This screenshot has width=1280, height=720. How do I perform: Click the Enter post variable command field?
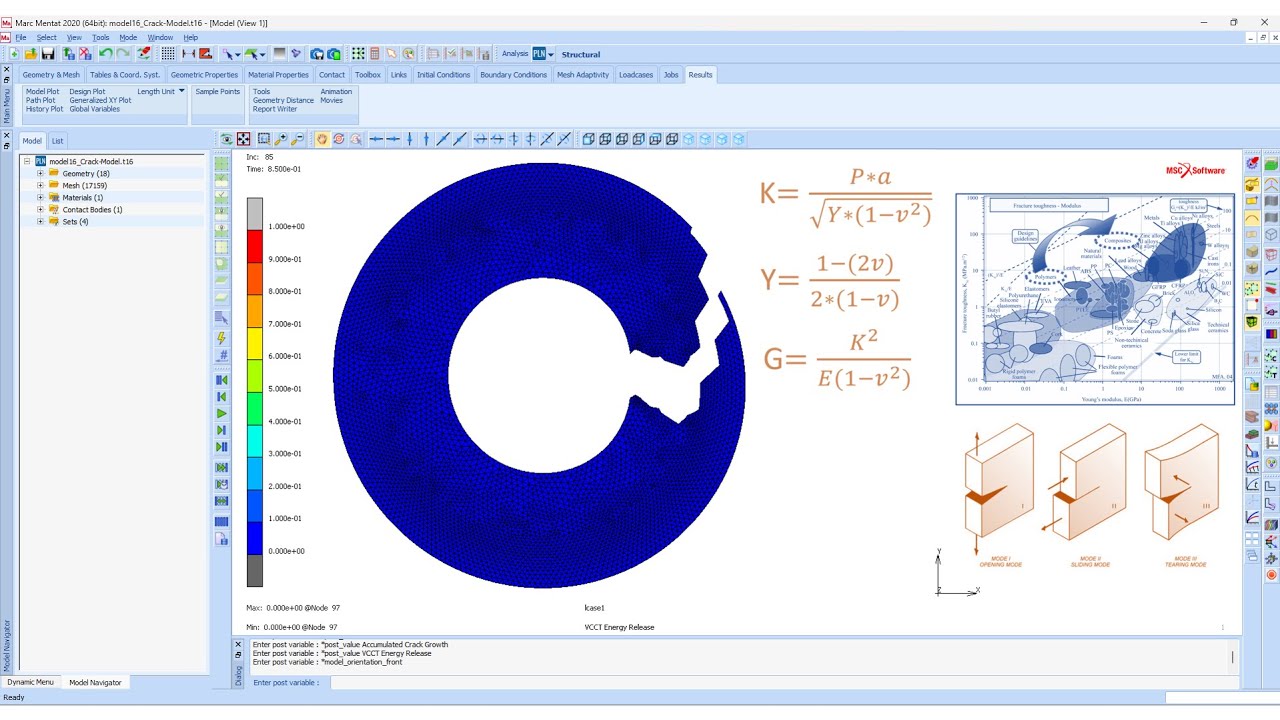tap(785, 682)
